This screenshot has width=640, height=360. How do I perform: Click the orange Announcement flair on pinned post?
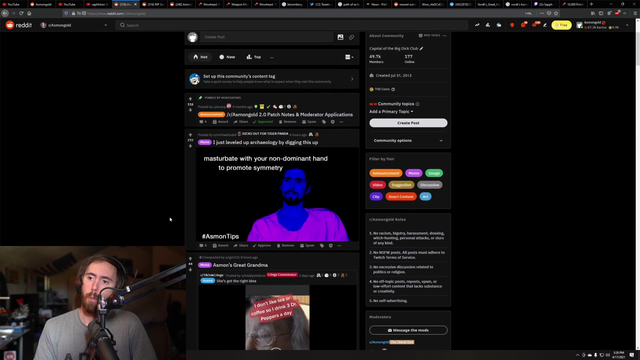pyautogui.click(x=211, y=115)
